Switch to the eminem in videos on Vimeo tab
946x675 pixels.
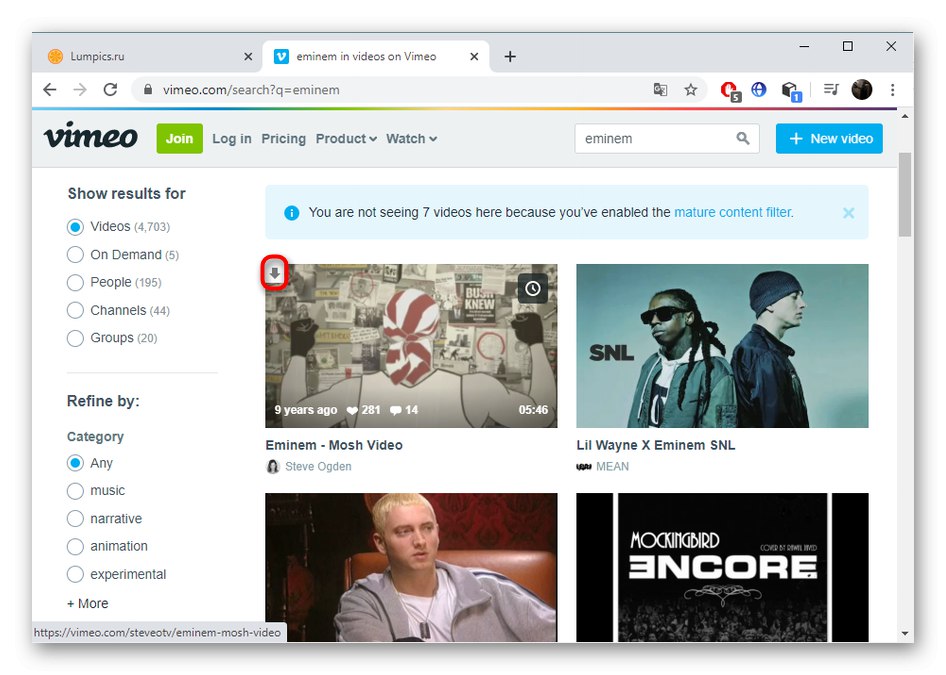pos(376,57)
